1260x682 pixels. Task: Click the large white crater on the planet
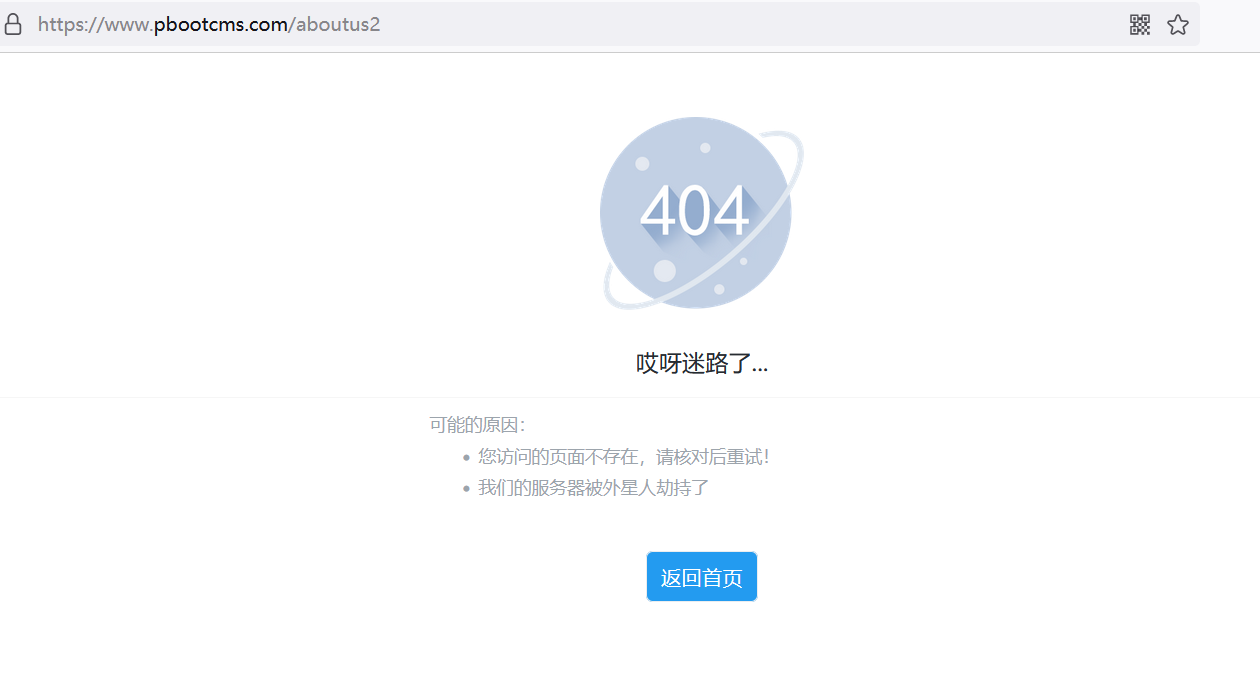tap(664, 271)
